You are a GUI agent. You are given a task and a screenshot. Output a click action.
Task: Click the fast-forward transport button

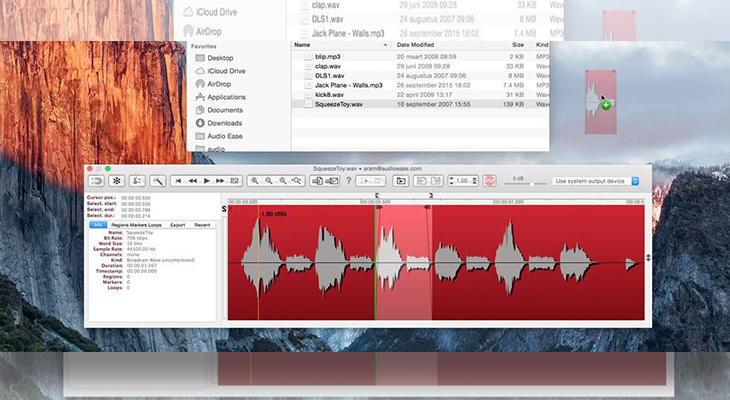tap(220, 181)
